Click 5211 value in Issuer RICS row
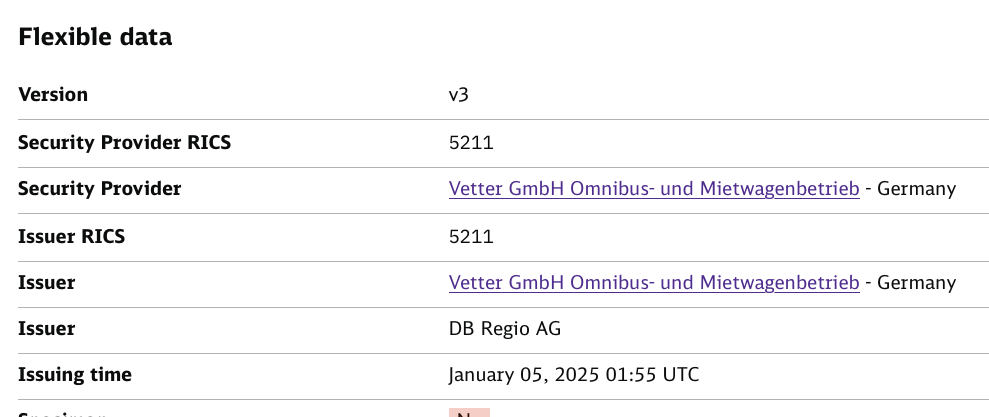This screenshot has width=989, height=417. pyautogui.click(x=471, y=237)
